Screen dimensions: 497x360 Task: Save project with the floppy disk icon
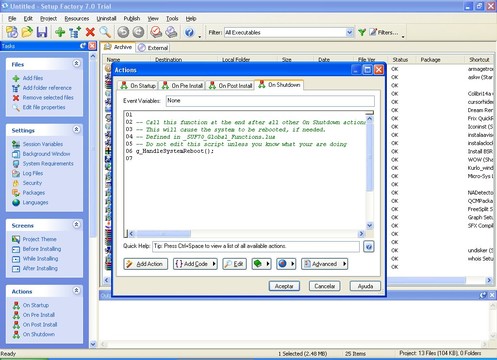42,32
